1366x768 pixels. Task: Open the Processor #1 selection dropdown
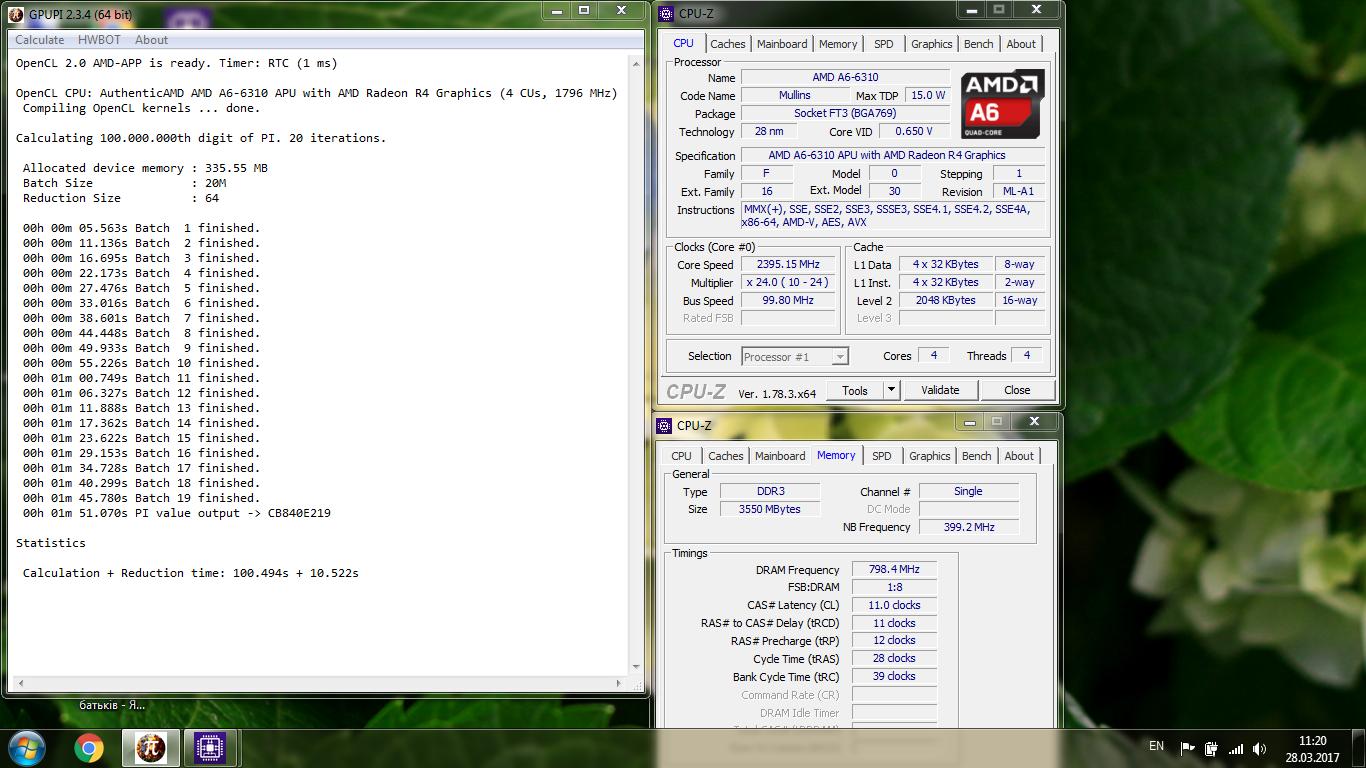click(795, 357)
